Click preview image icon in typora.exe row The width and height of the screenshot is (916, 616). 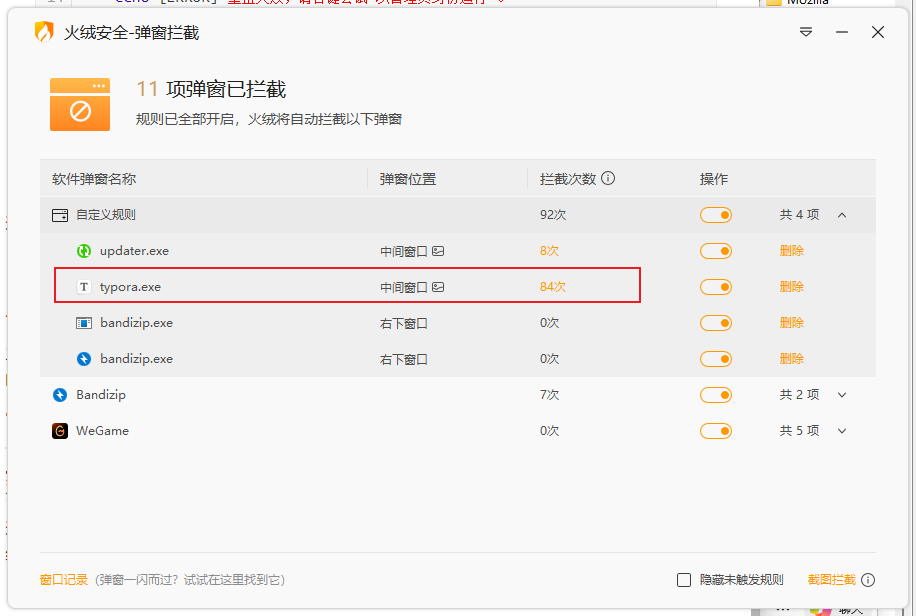pos(438,287)
